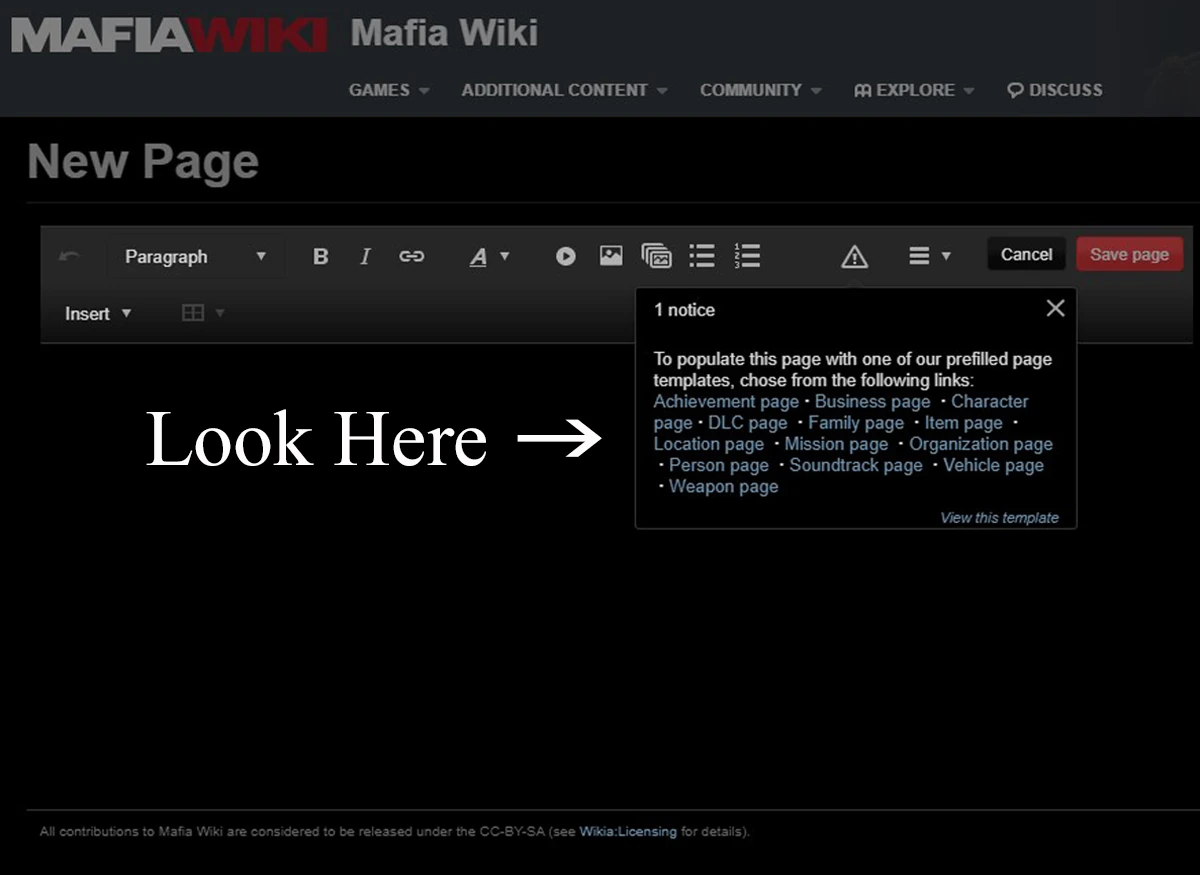The image size is (1200, 875).
Task: Insert a gallery with the stacked images icon
Action: click(657, 256)
